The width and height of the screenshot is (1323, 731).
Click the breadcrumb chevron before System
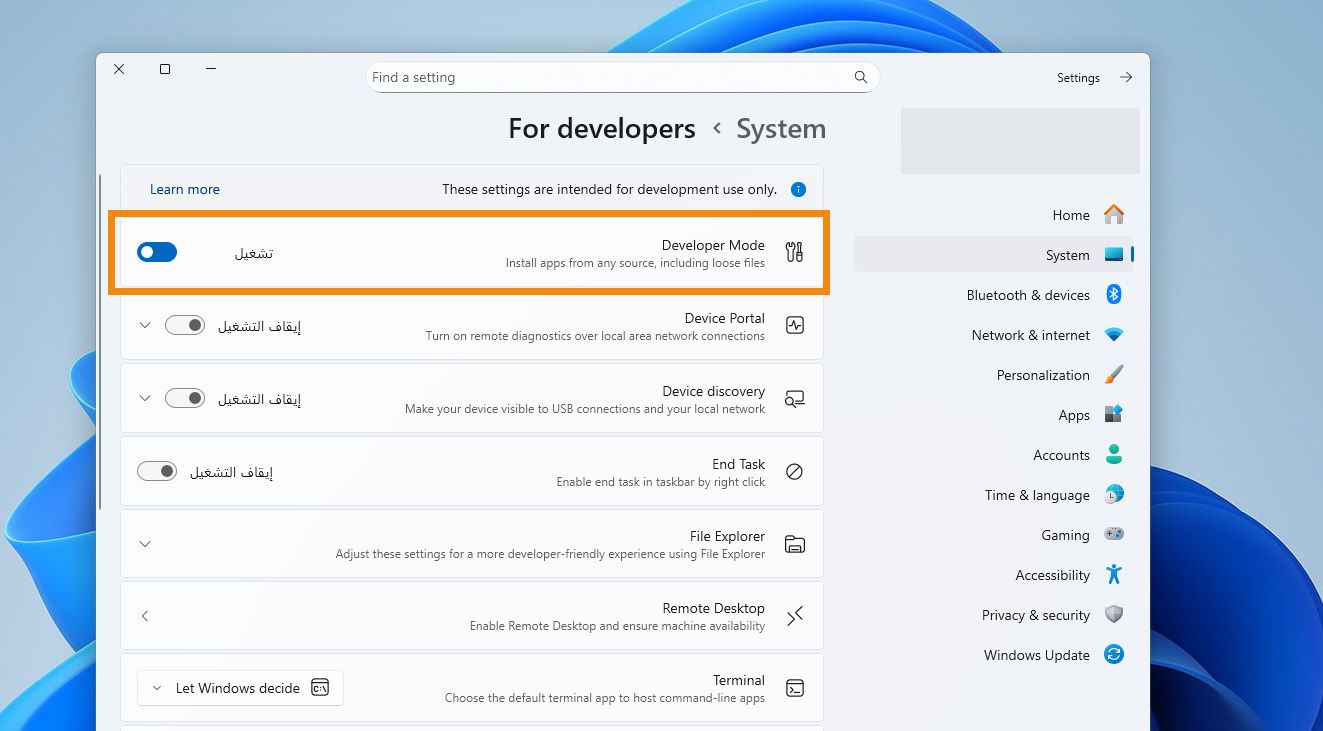tap(717, 128)
